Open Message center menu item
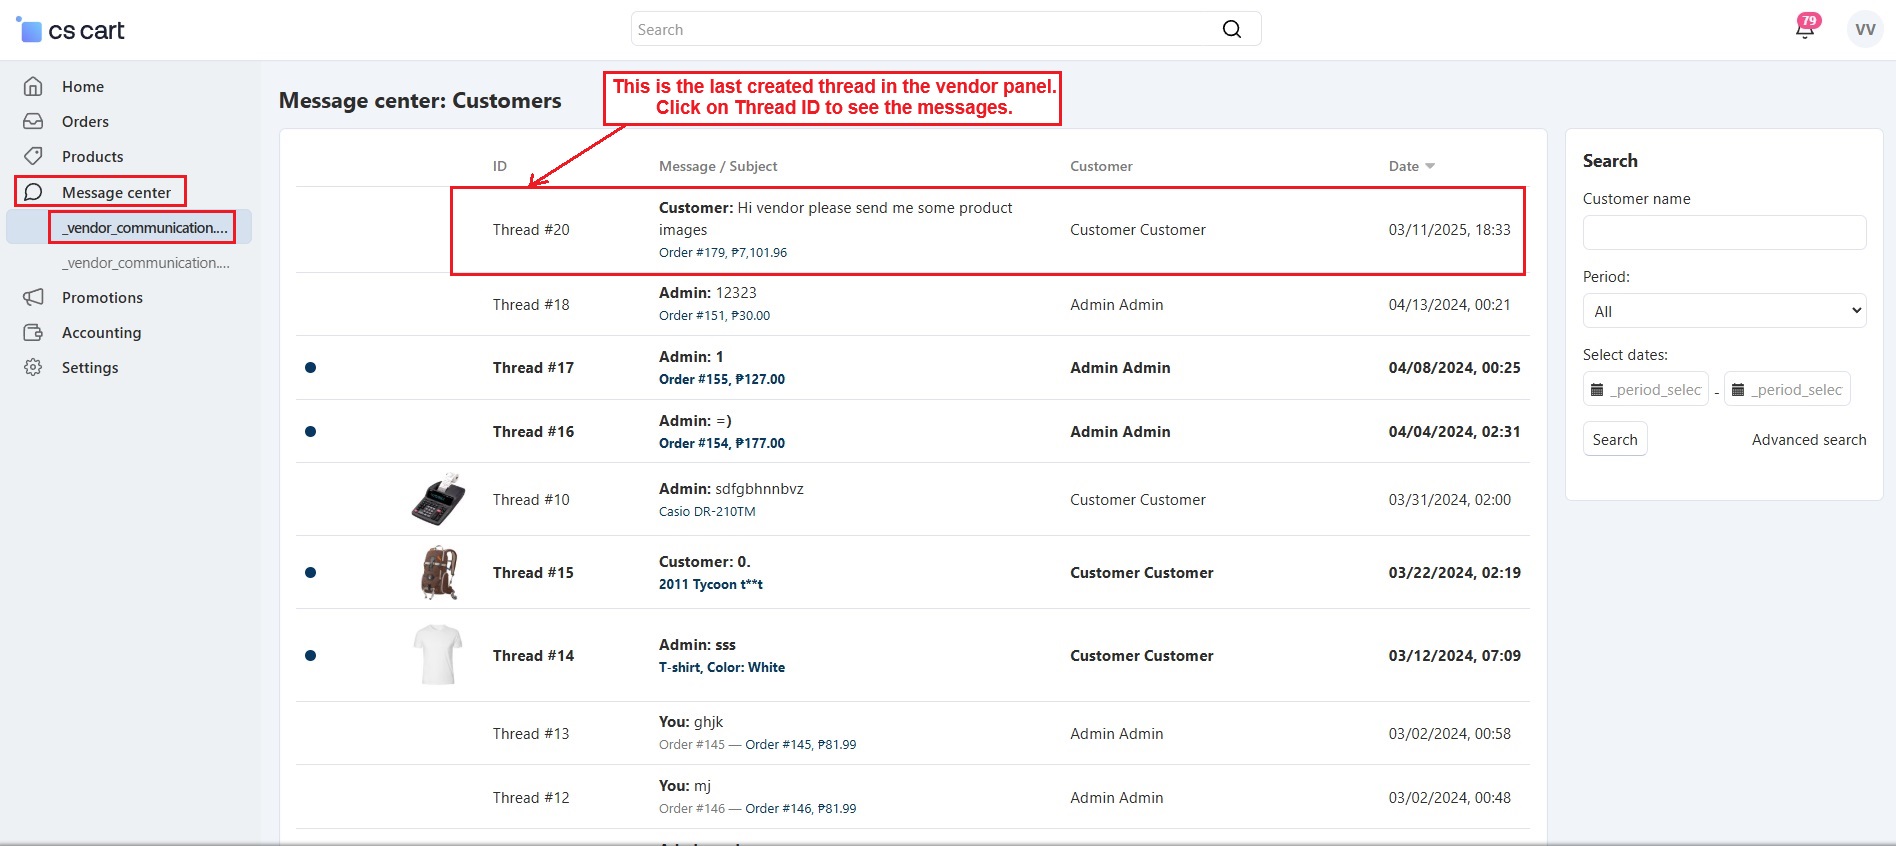The width and height of the screenshot is (1896, 846). [116, 192]
